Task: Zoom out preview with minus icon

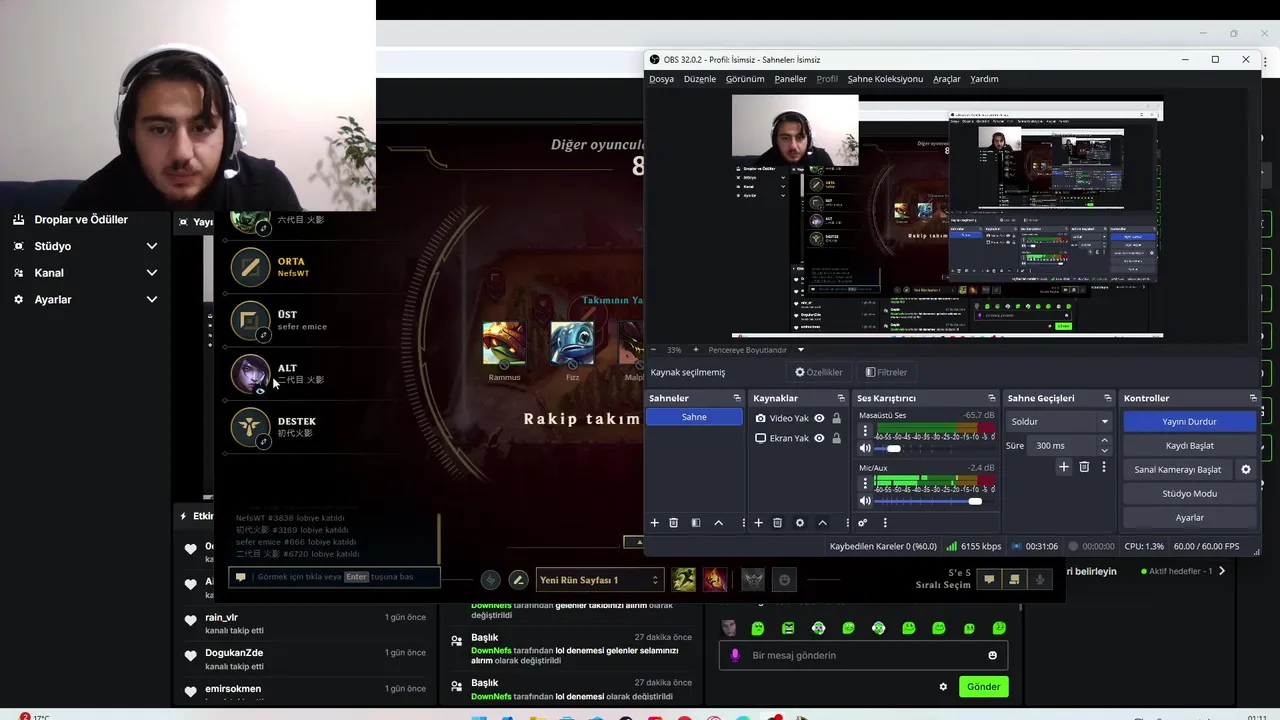Action: [653, 350]
